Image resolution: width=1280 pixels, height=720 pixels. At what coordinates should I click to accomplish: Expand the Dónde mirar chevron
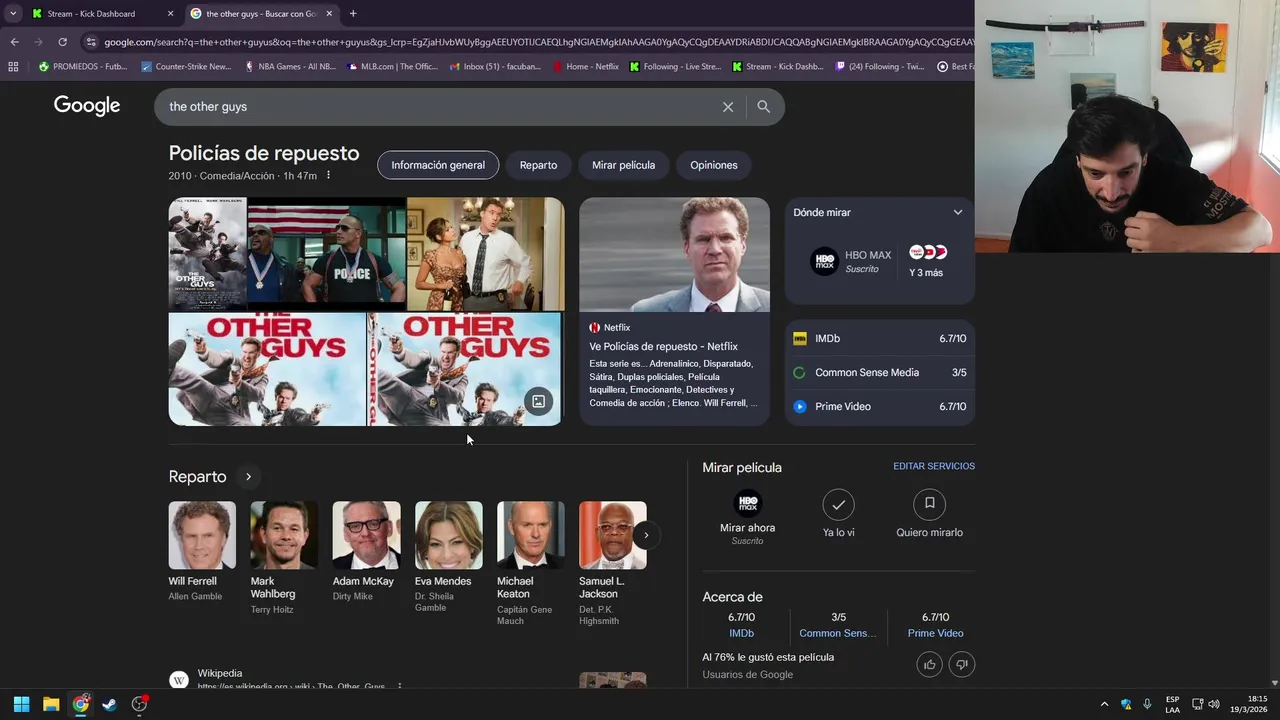pos(958,212)
